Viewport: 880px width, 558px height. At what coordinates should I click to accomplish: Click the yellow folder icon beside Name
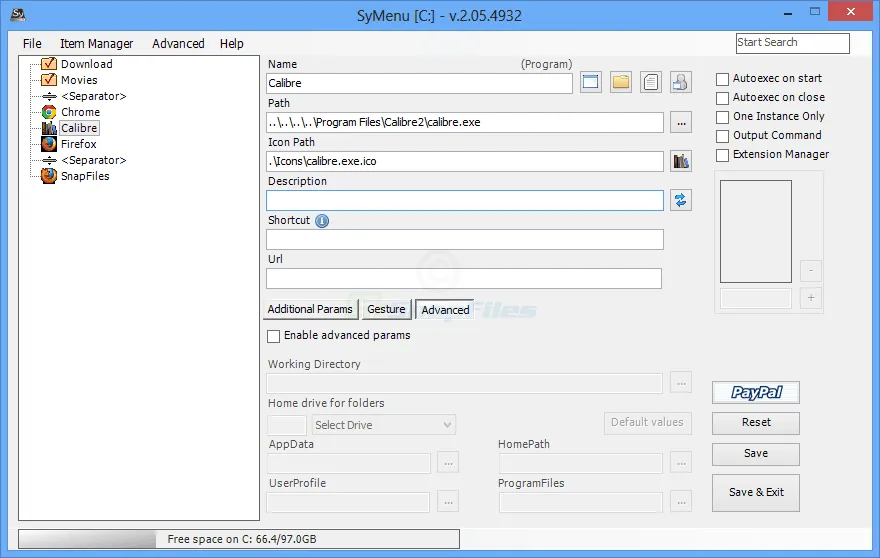click(x=621, y=82)
